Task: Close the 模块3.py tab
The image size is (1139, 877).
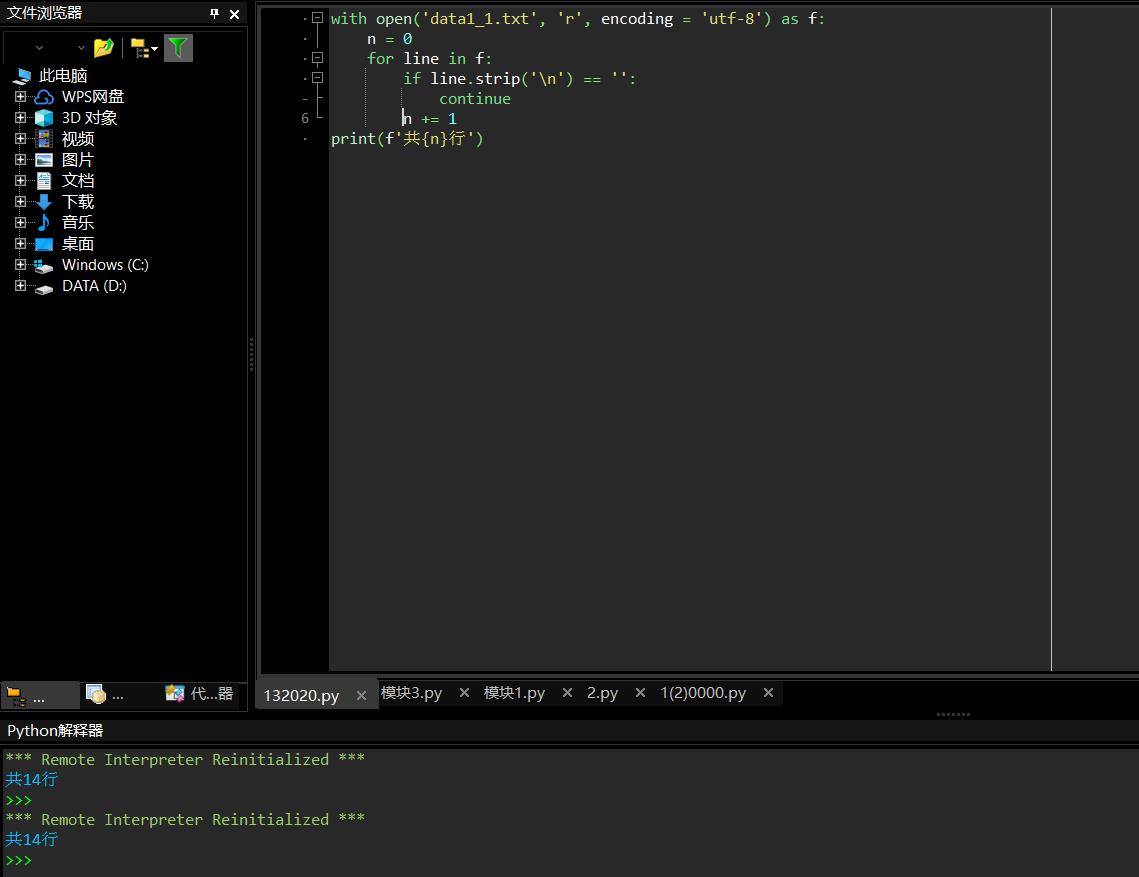Action: coord(464,693)
